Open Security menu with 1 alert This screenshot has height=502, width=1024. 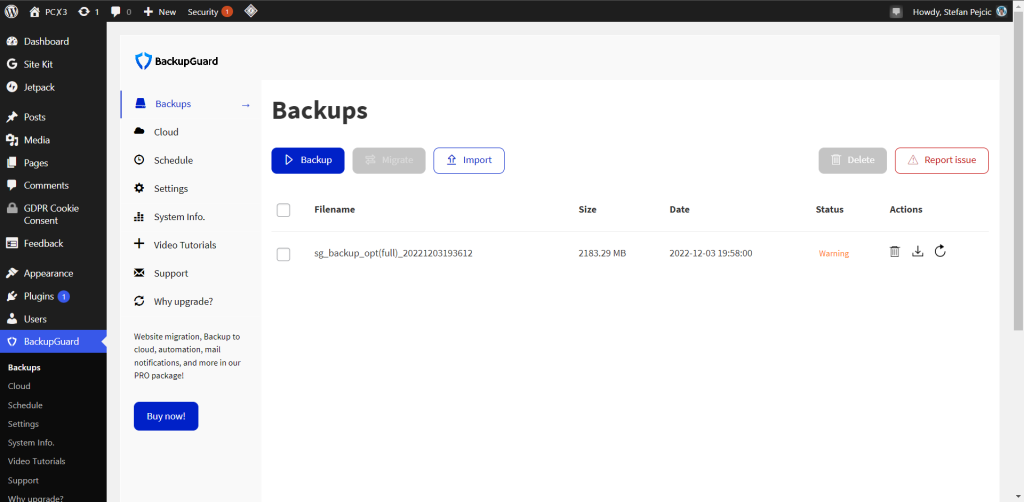click(x=210, y=11)
